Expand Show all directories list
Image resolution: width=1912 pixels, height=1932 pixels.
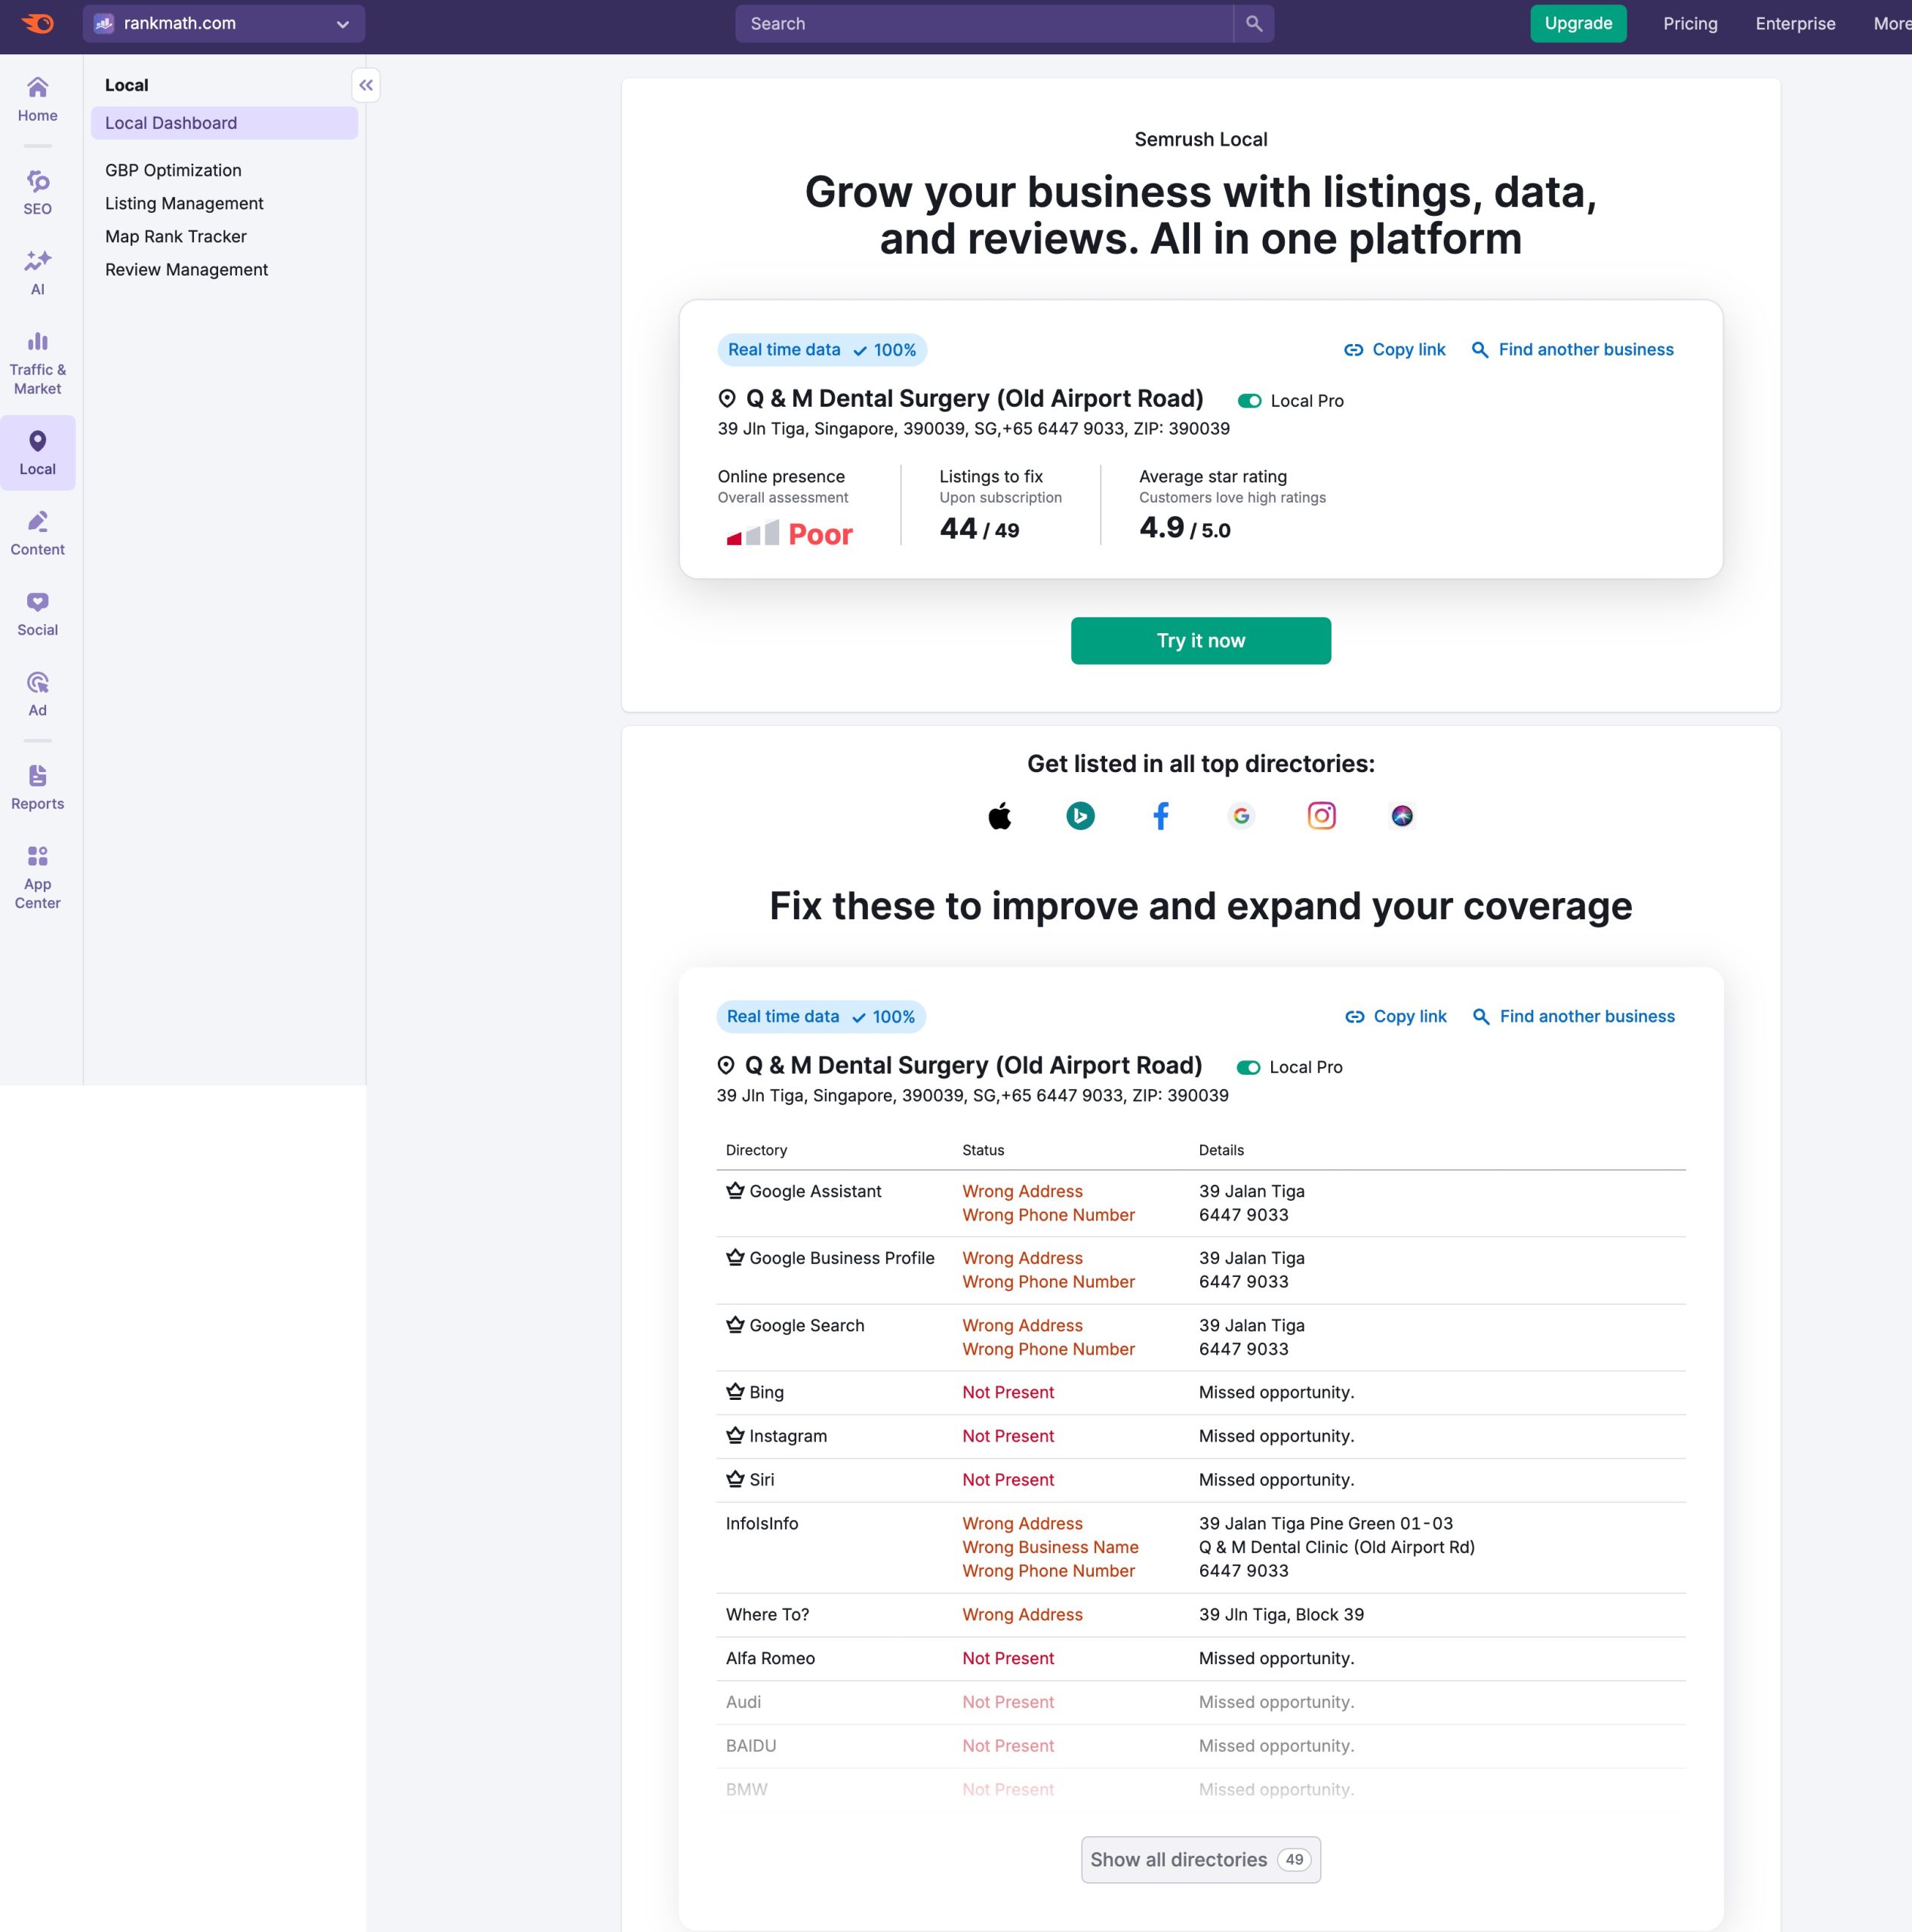tap(1200, 1860)
